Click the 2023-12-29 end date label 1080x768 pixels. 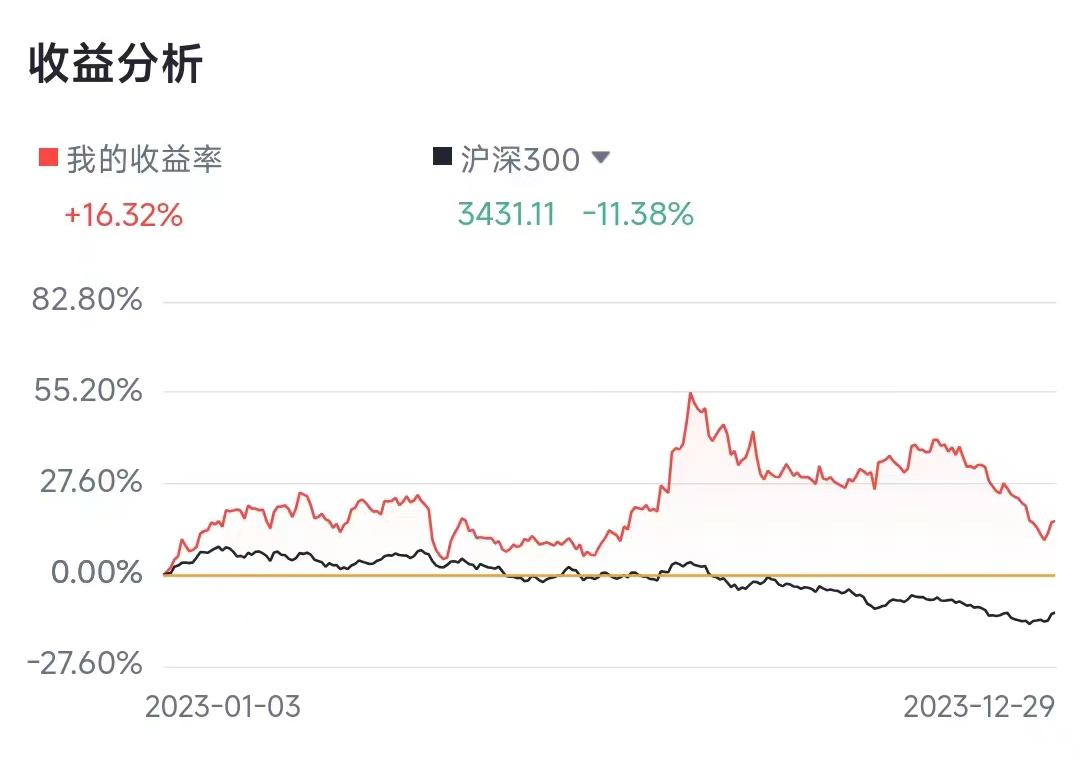[x=979, y=706]
